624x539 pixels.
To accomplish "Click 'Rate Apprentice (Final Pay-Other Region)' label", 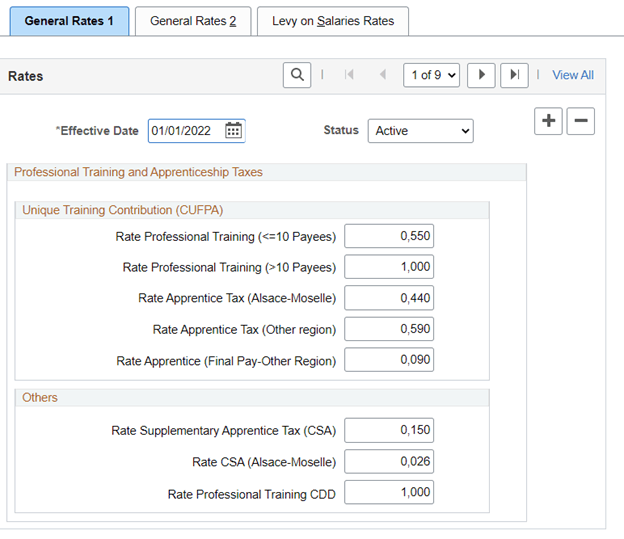I will 226,361.
